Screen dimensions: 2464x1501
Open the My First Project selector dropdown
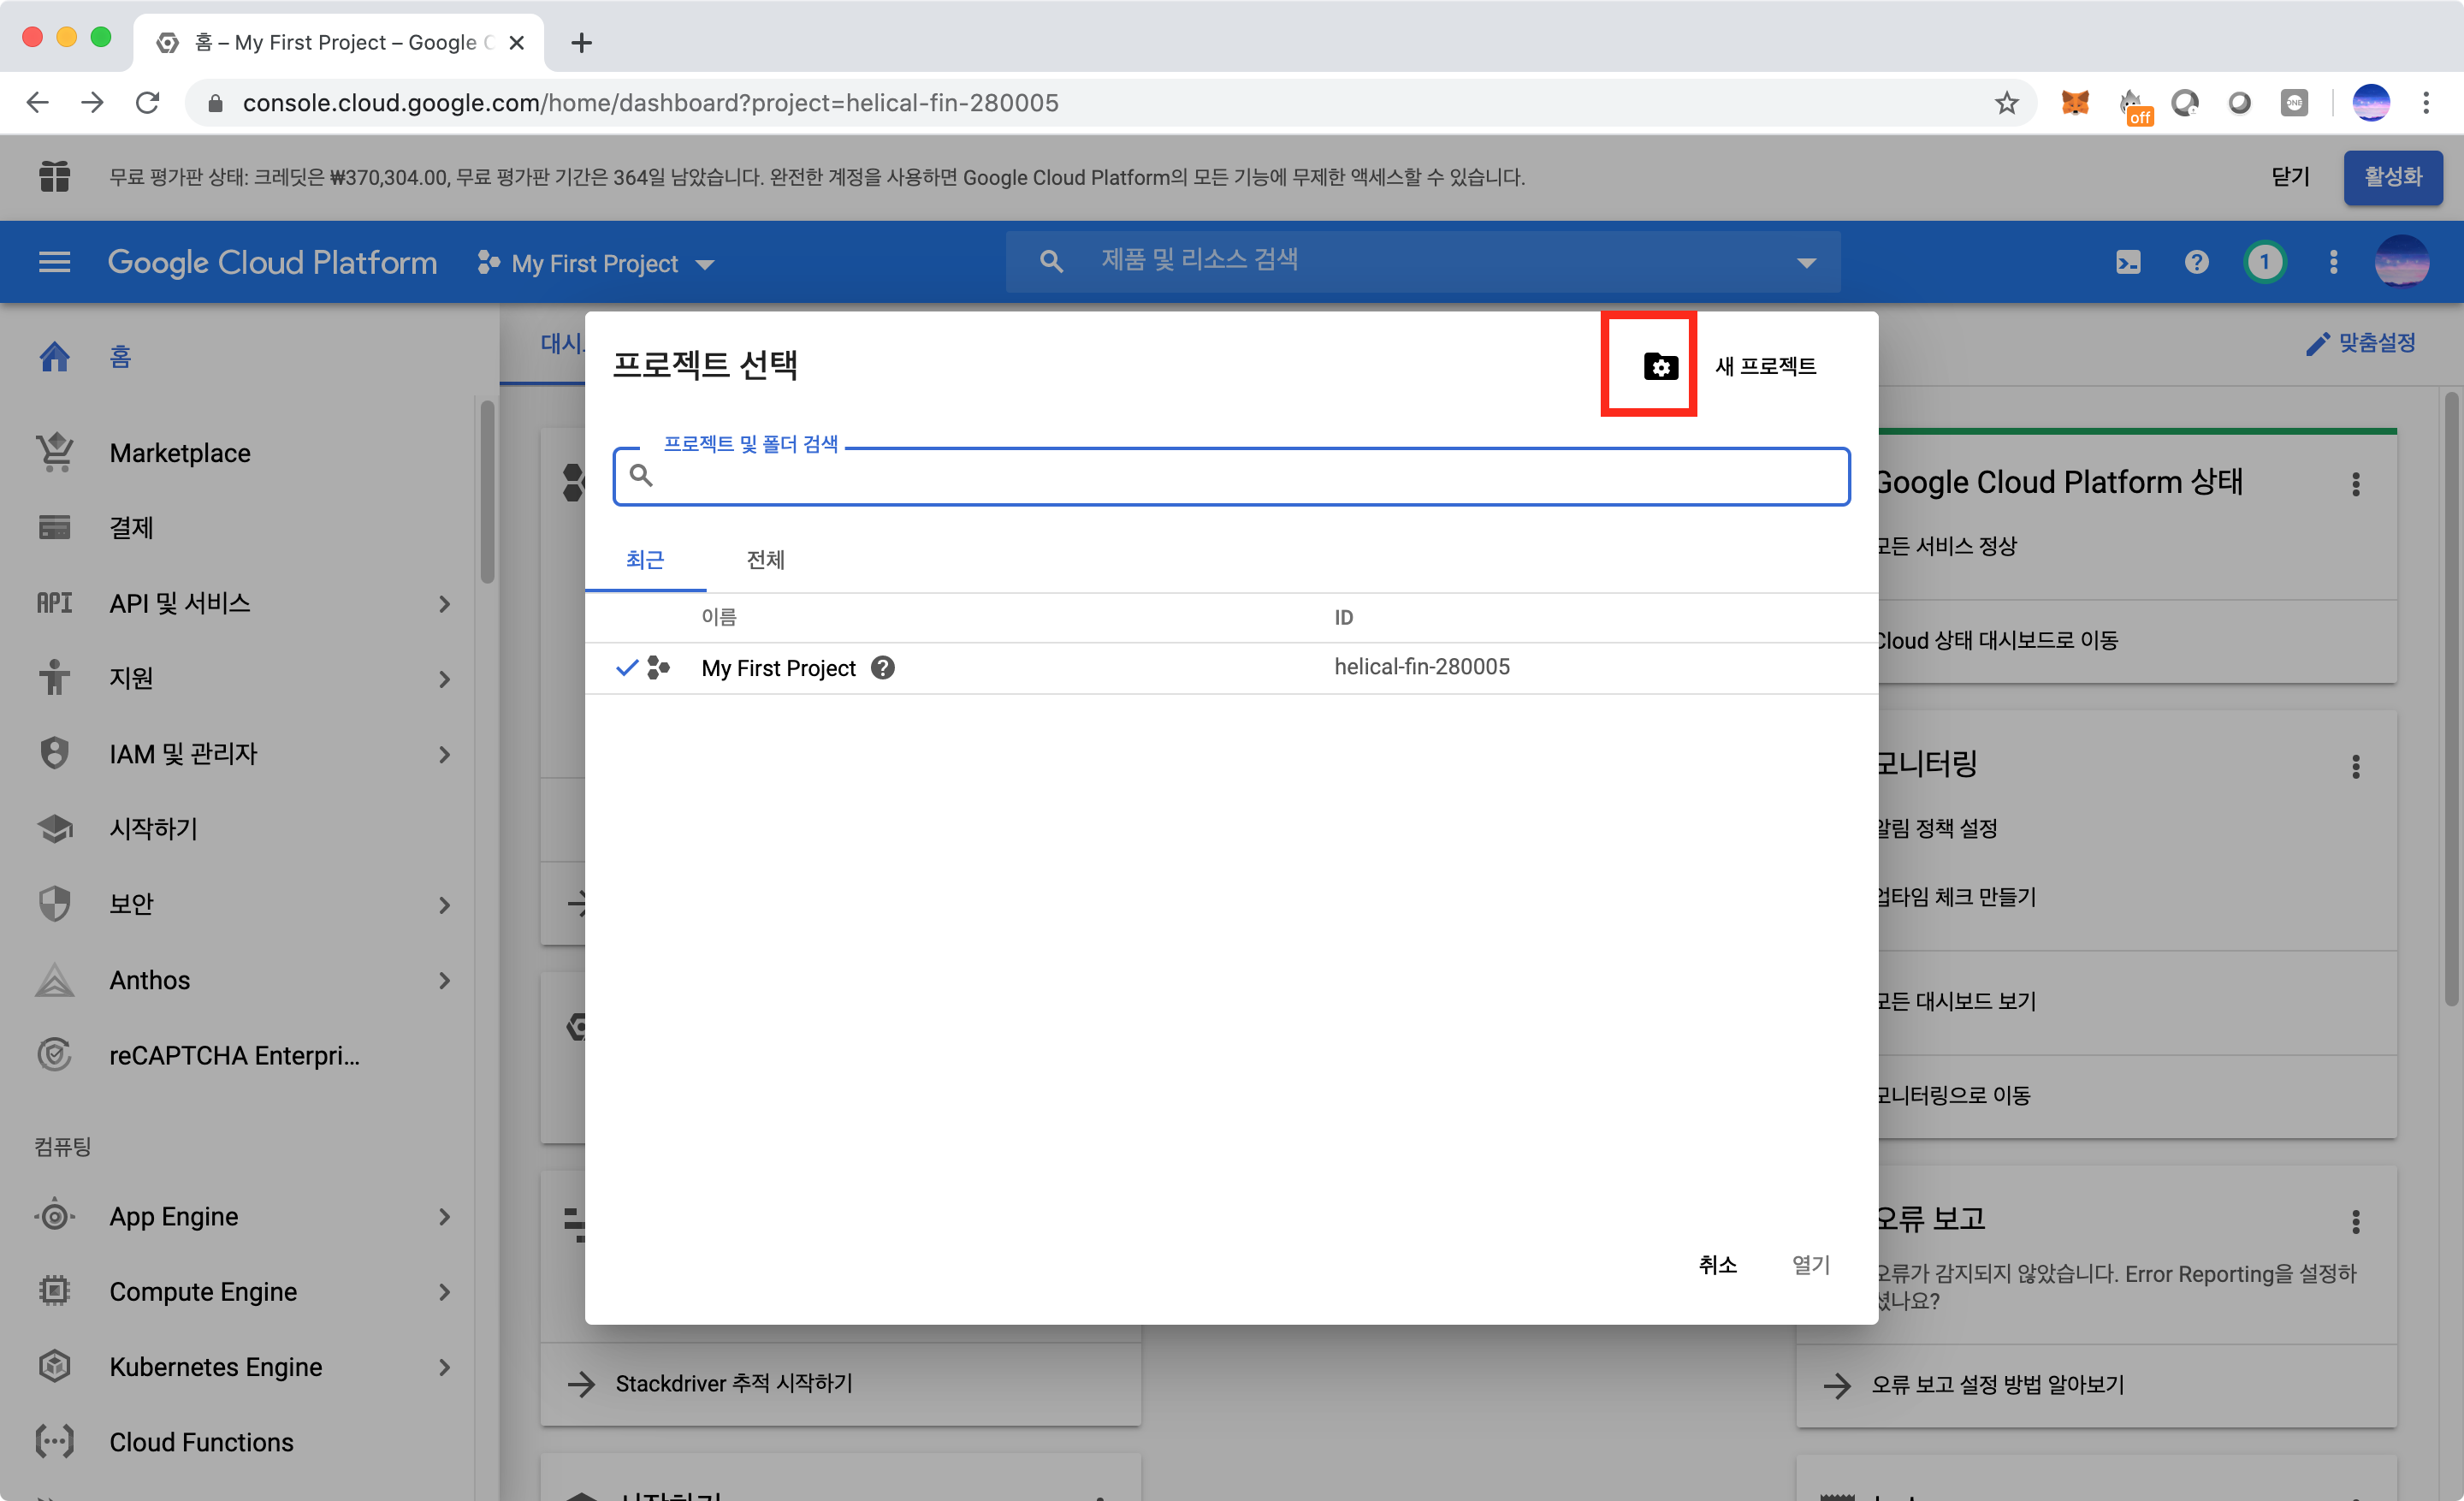(596, 264)
